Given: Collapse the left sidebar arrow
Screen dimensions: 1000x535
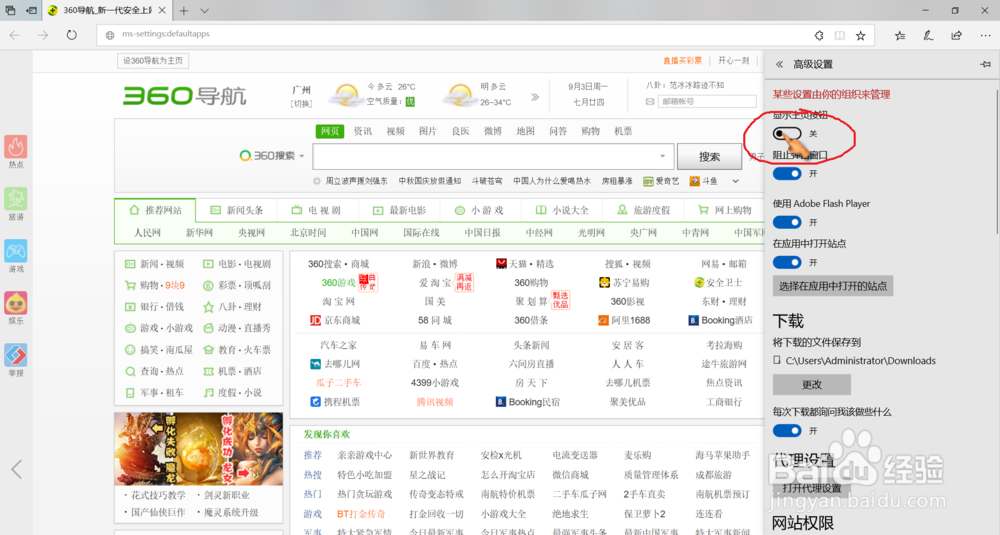Looking at the screenshot, I should tap(17, 469).
